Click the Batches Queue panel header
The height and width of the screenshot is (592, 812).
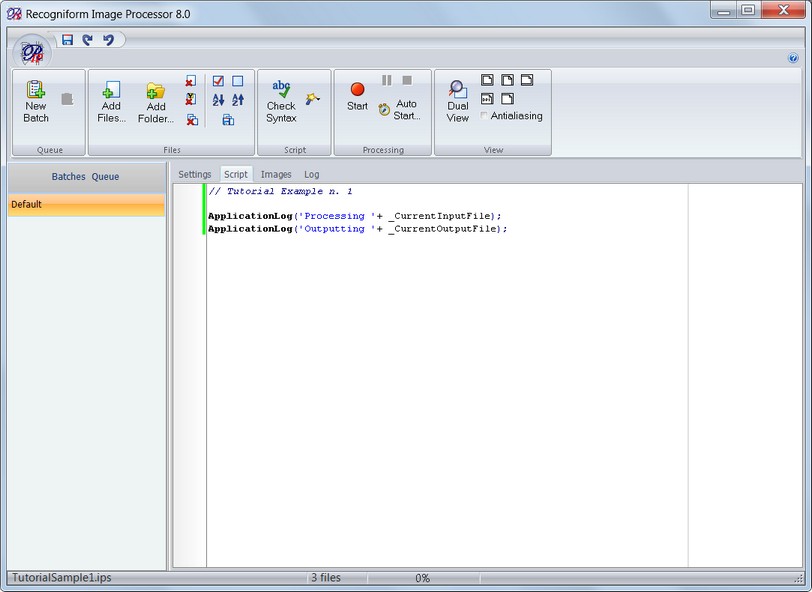85,177
